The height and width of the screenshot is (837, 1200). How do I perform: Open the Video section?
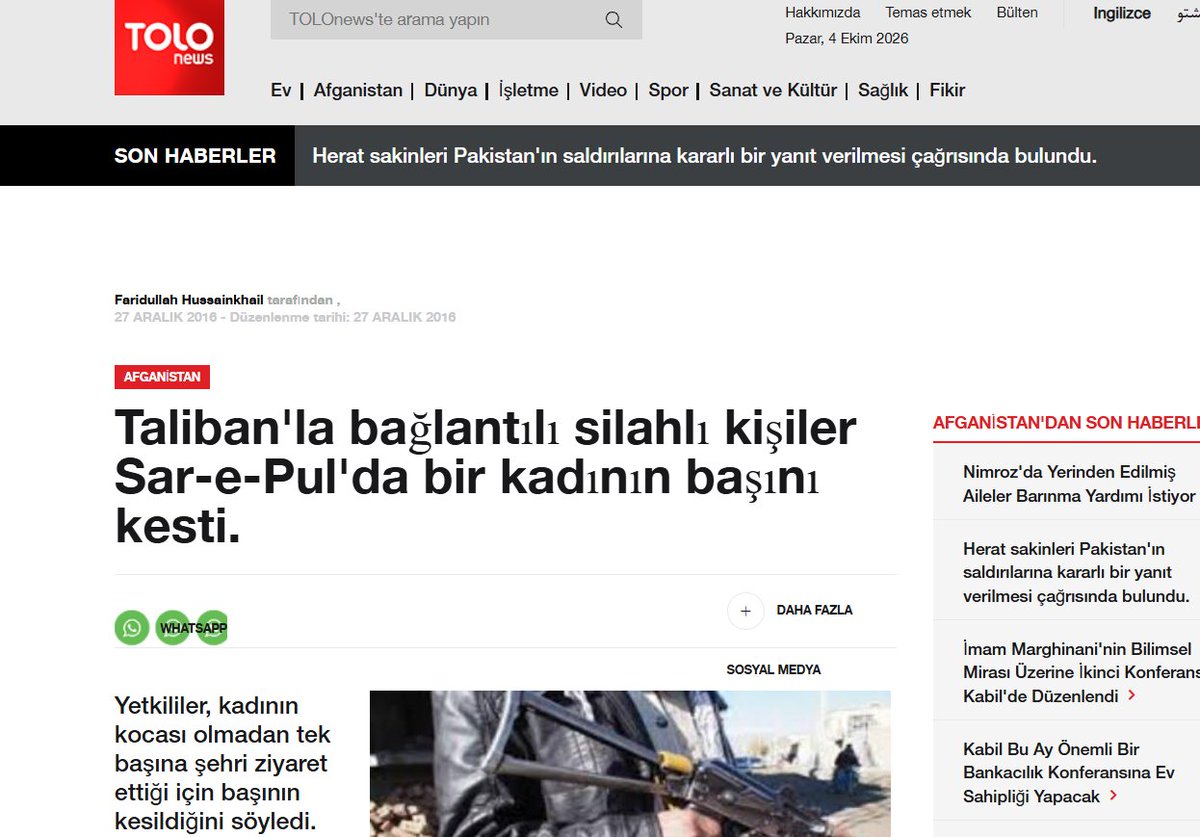[603, 90]
